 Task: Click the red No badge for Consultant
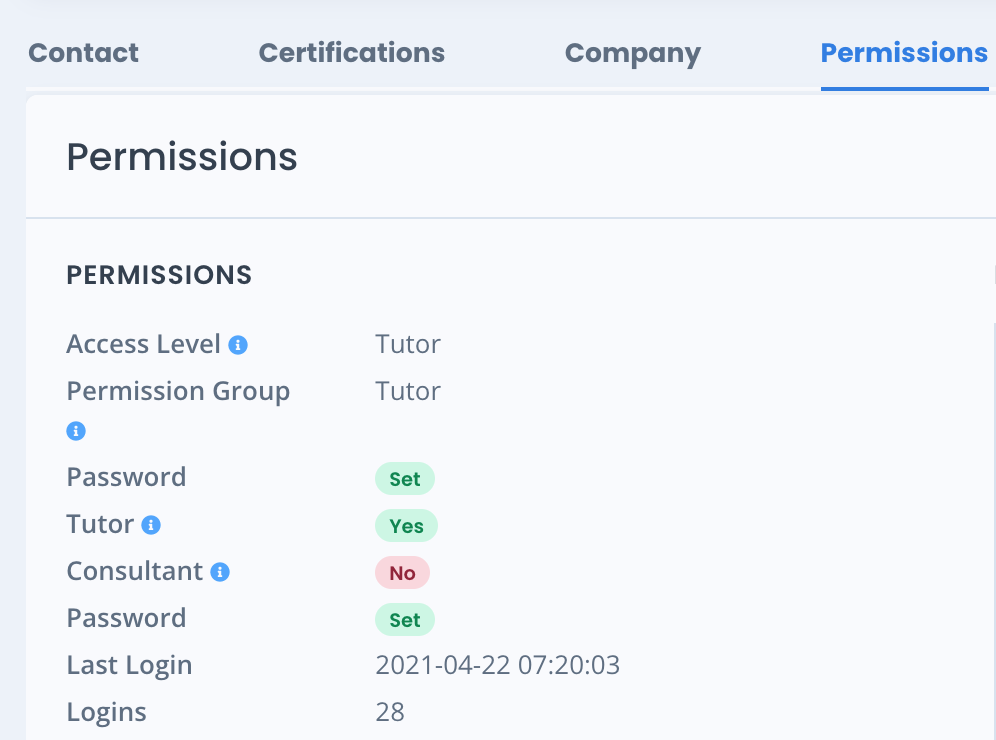tap(402, 573)
